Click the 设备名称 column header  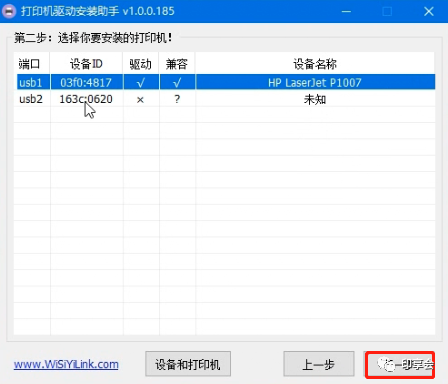315,63
